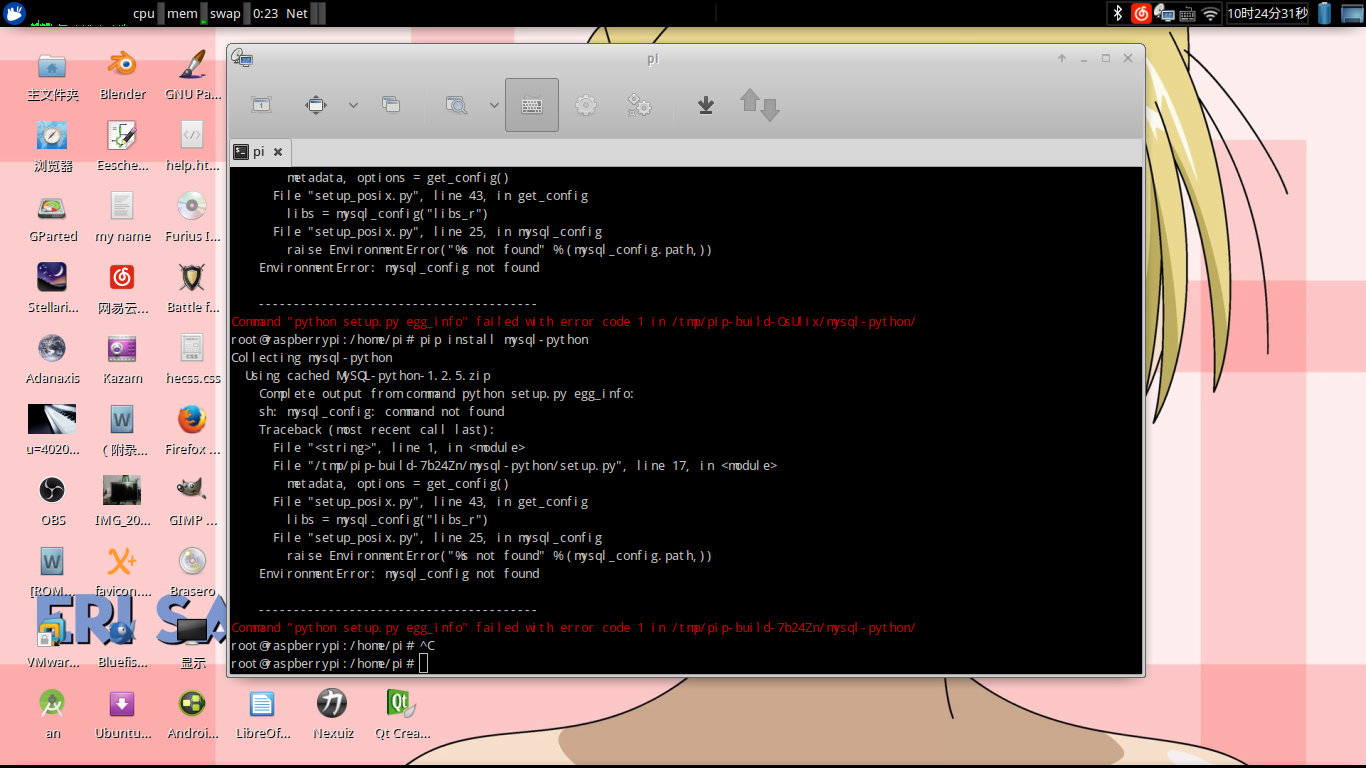Click inside the terminal at the prompt cursor
This screenshot has width=1366, height=768.
click(424, 664)
